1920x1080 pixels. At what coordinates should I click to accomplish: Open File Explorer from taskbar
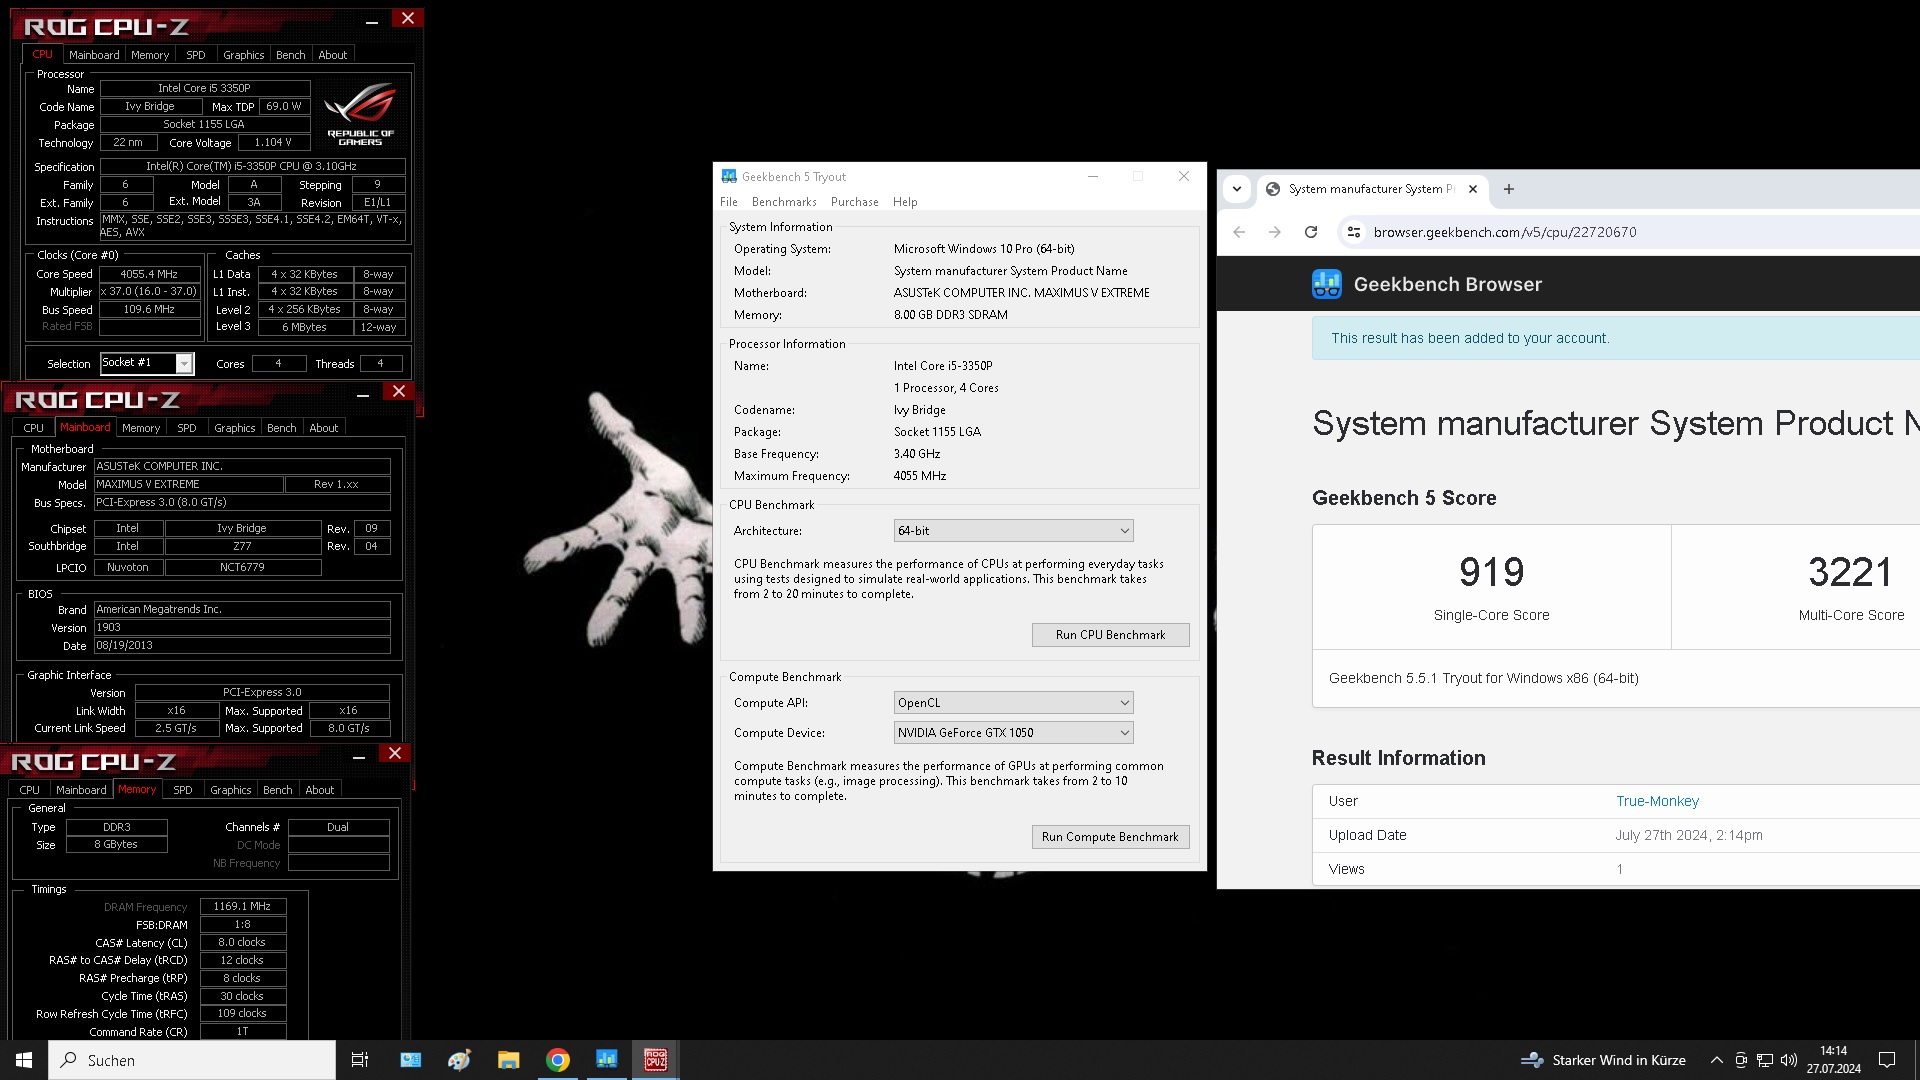[x=509, y=1060]
